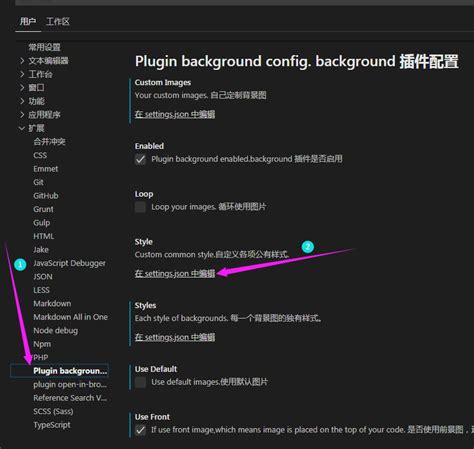Click the Use Front setting title

152,417
